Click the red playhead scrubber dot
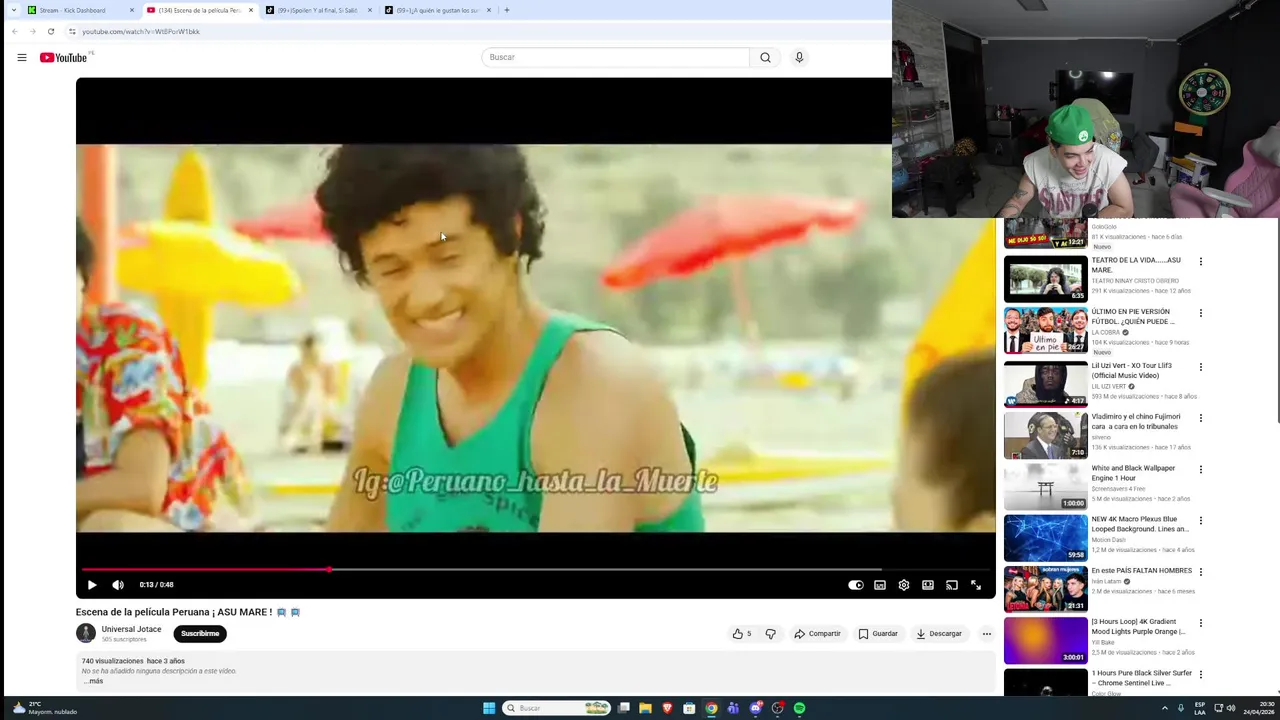The height and width of the screenshot is (720, 1280). pos(329,570)
